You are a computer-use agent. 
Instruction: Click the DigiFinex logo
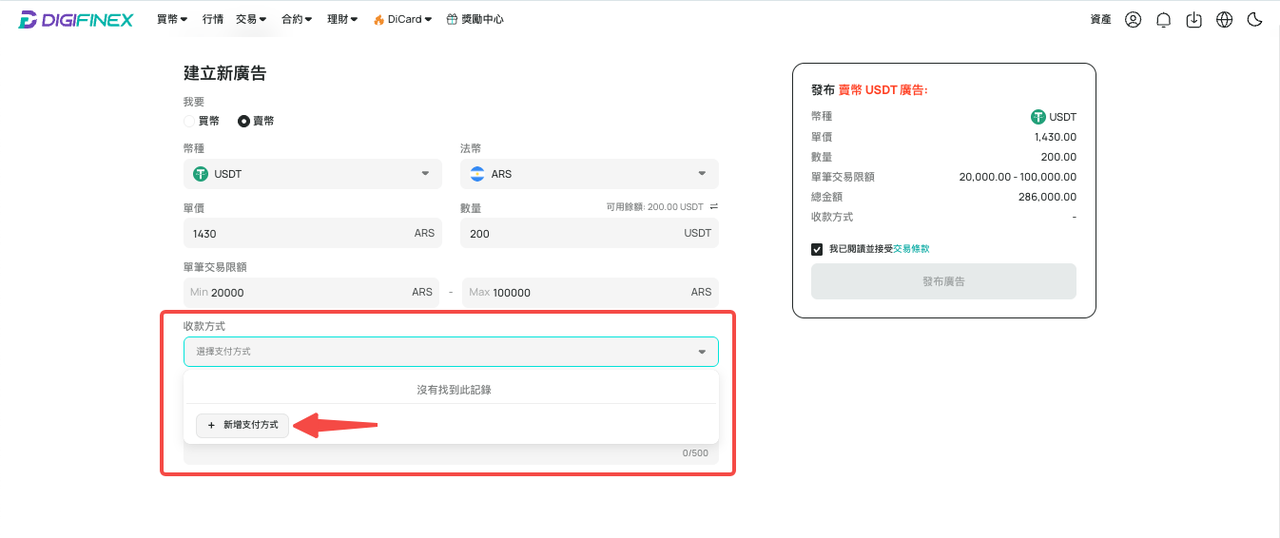click(76, 19)
